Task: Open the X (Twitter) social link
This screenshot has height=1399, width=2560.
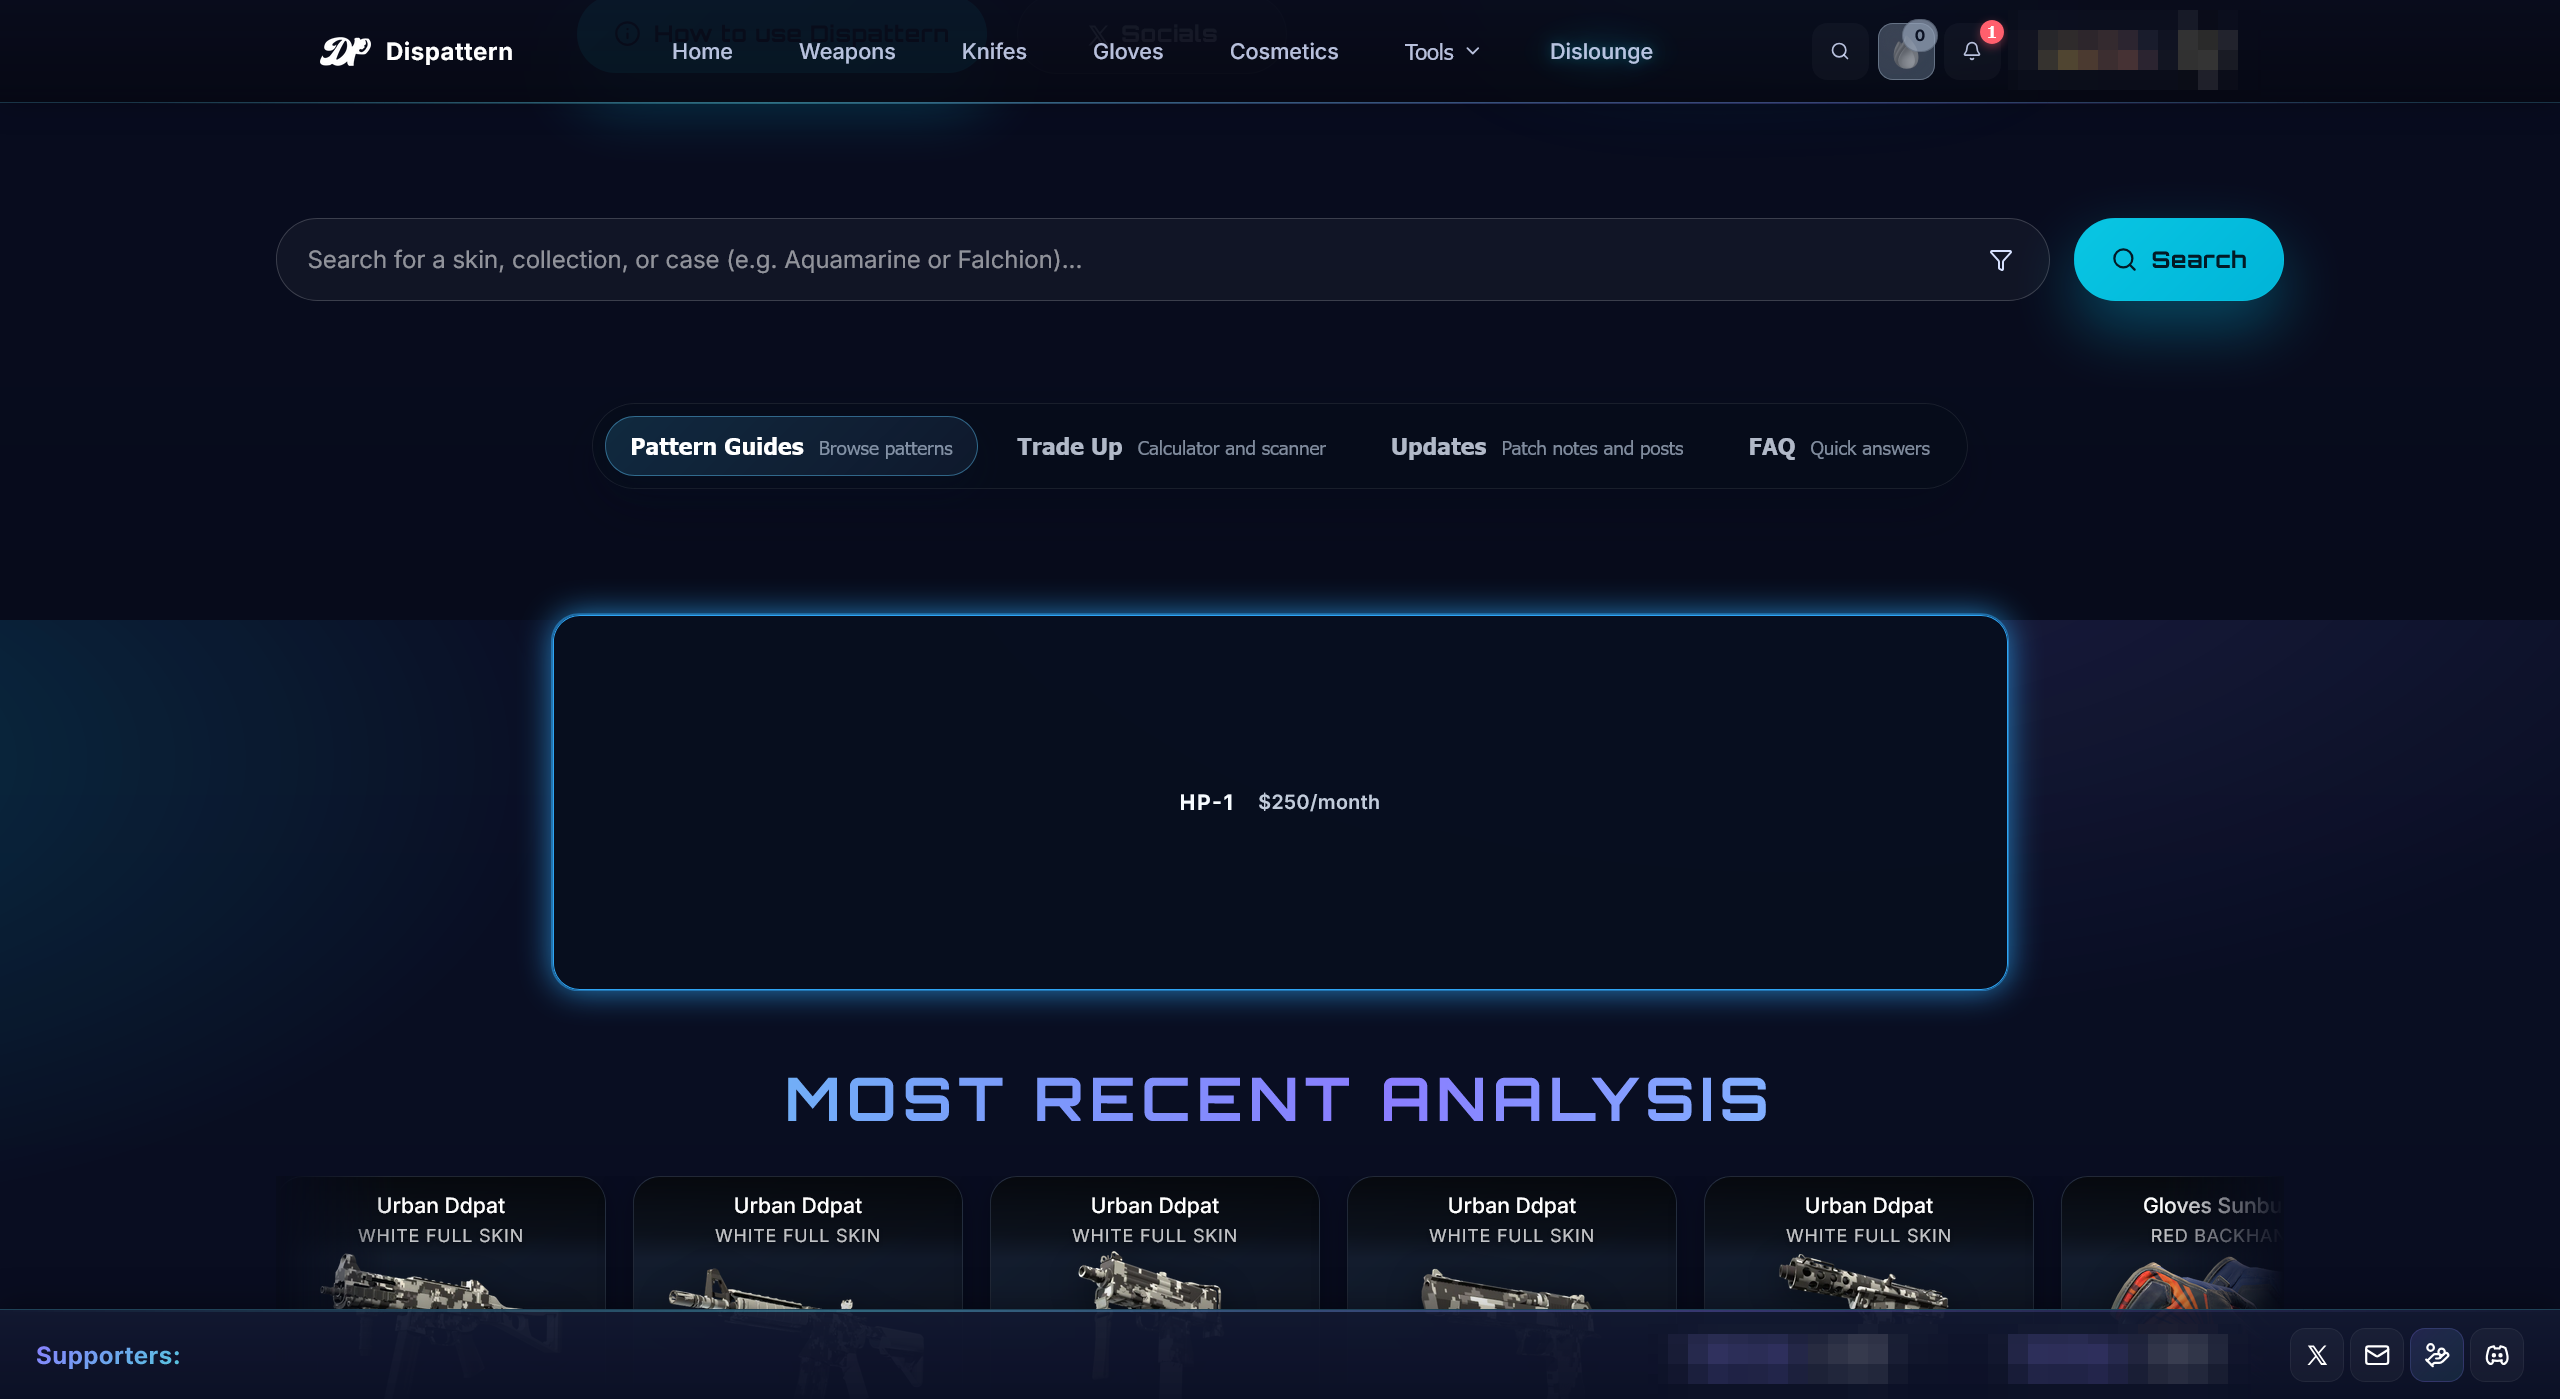Action: 2317,1355
